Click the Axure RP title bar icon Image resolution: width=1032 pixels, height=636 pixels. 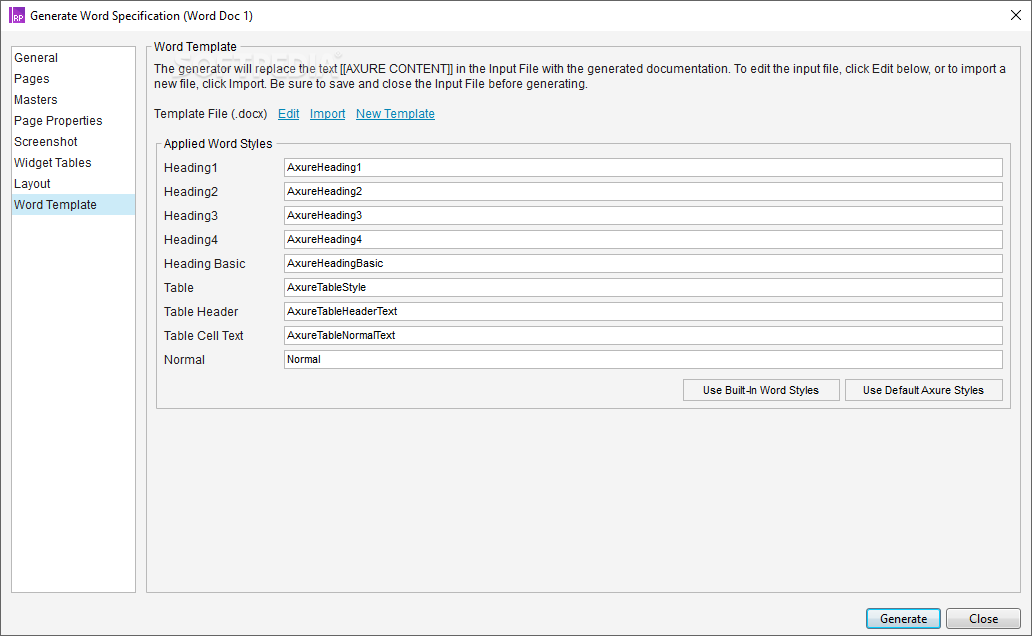16,15
